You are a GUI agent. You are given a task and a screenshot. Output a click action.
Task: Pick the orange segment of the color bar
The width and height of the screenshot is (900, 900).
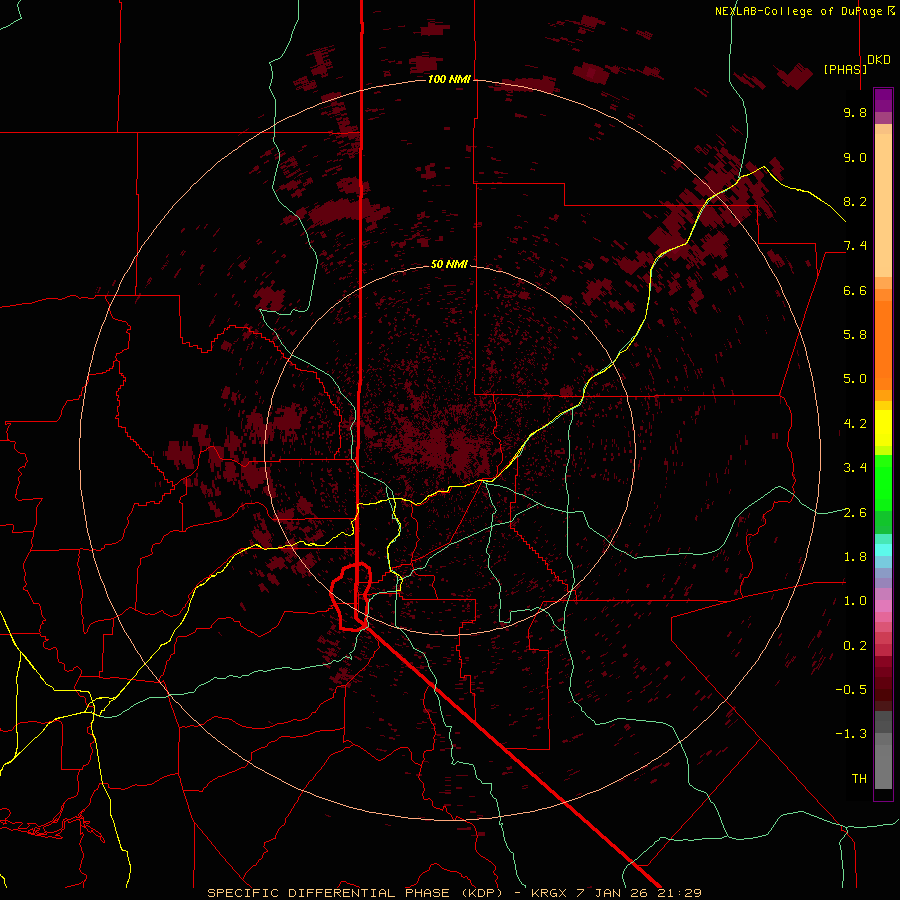[883, 344]
